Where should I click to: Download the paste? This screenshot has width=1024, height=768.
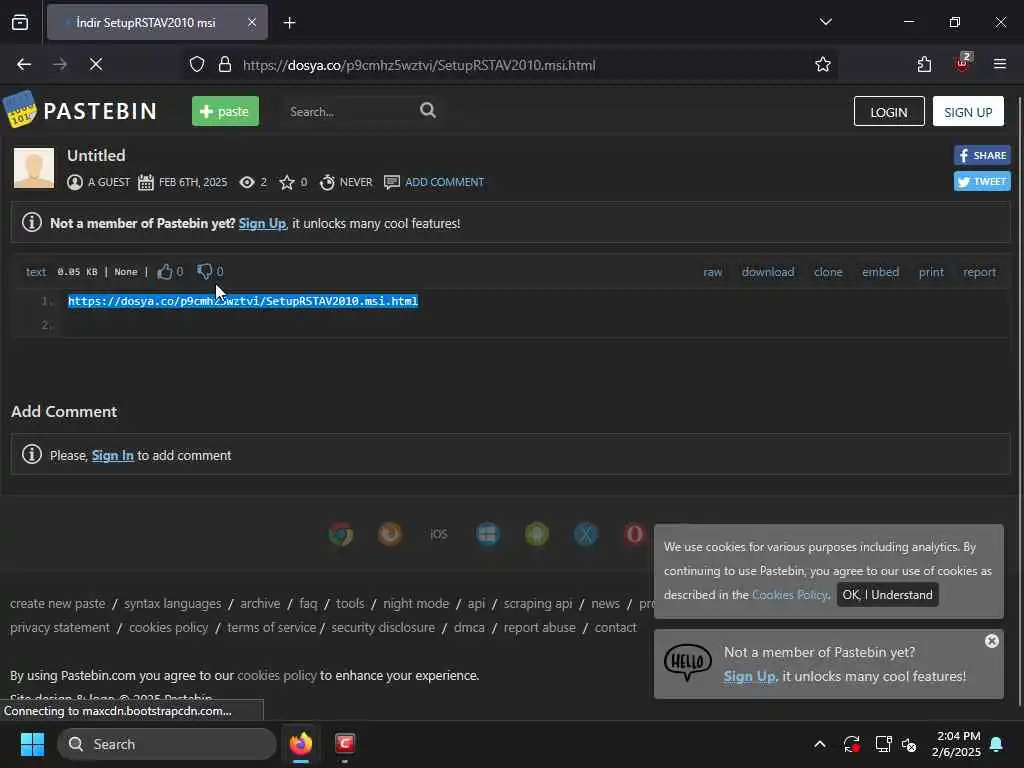tap(768, 272)
